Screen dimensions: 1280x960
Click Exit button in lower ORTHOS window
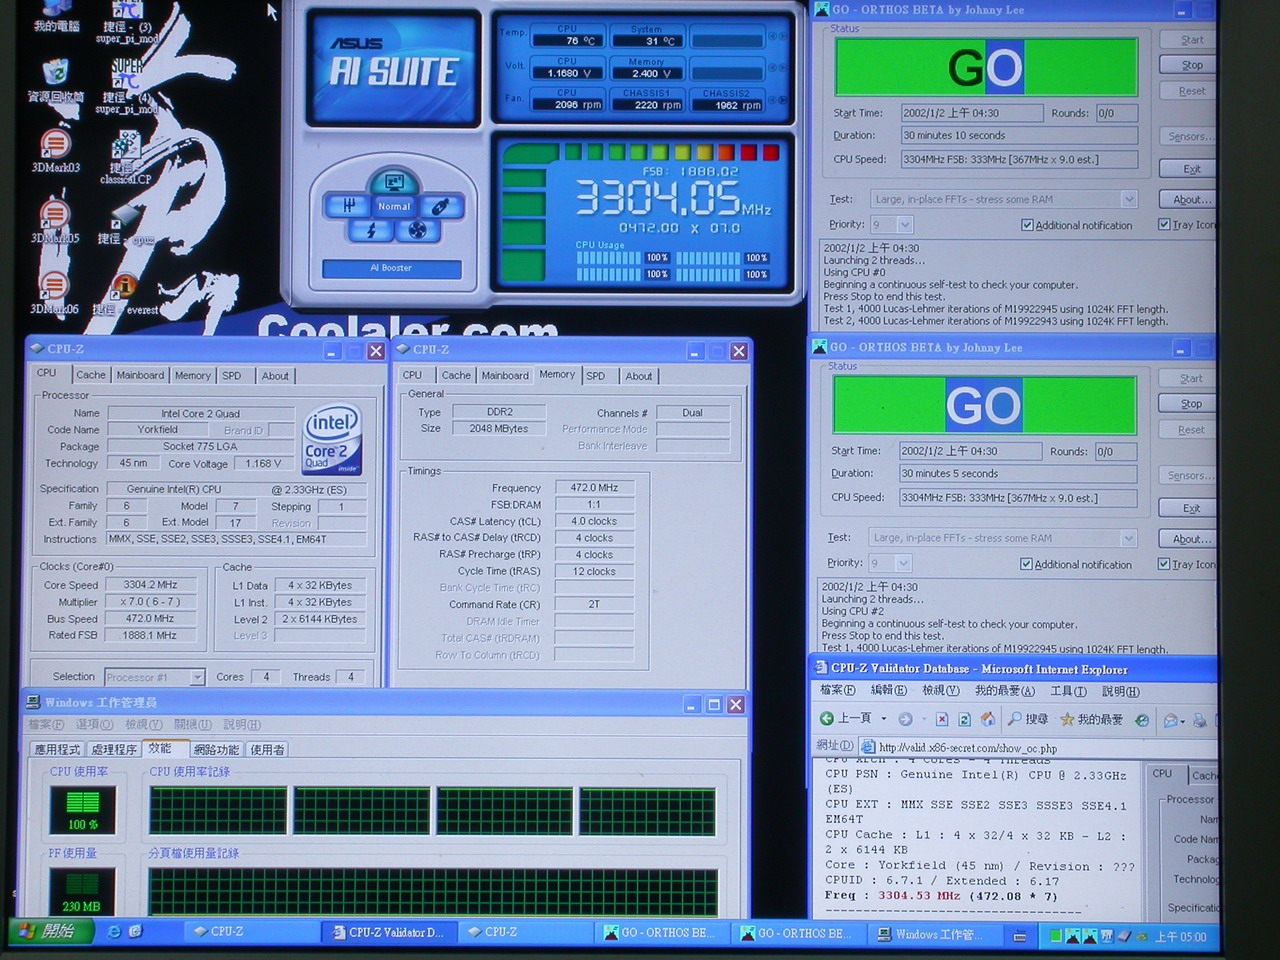(x=1189, y=508)
